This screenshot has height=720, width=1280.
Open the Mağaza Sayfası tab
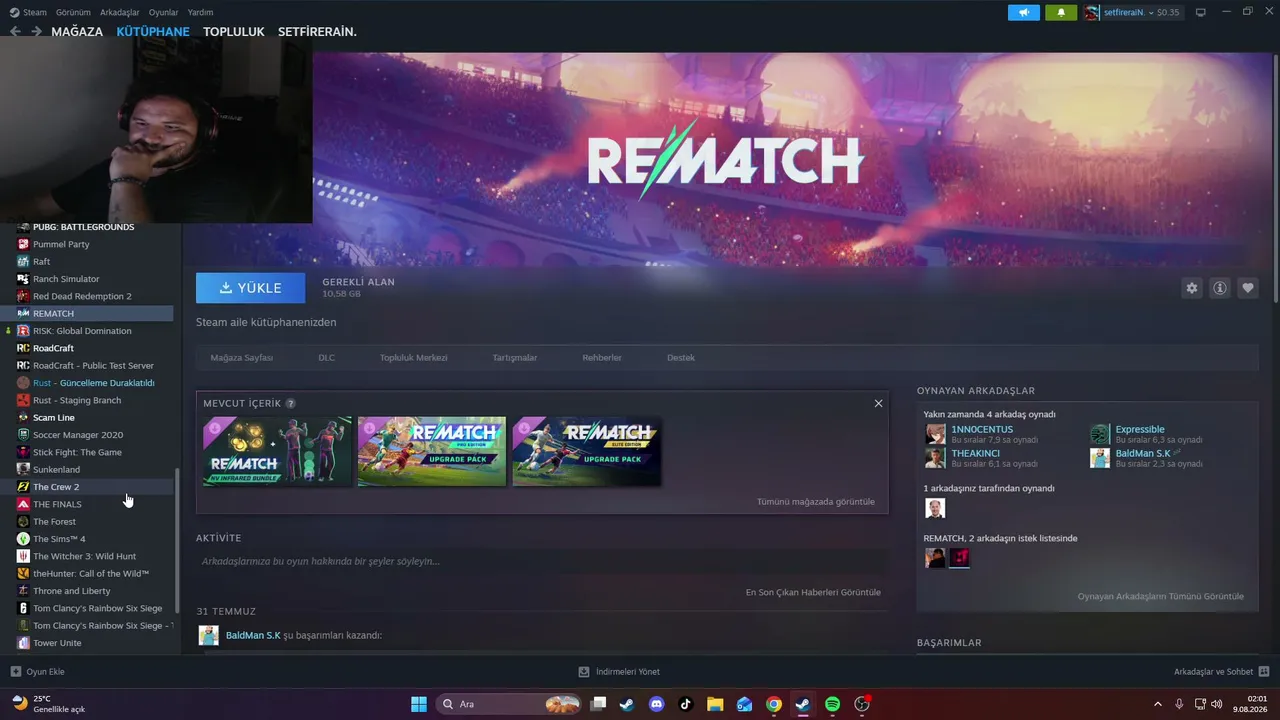point(241,357)
